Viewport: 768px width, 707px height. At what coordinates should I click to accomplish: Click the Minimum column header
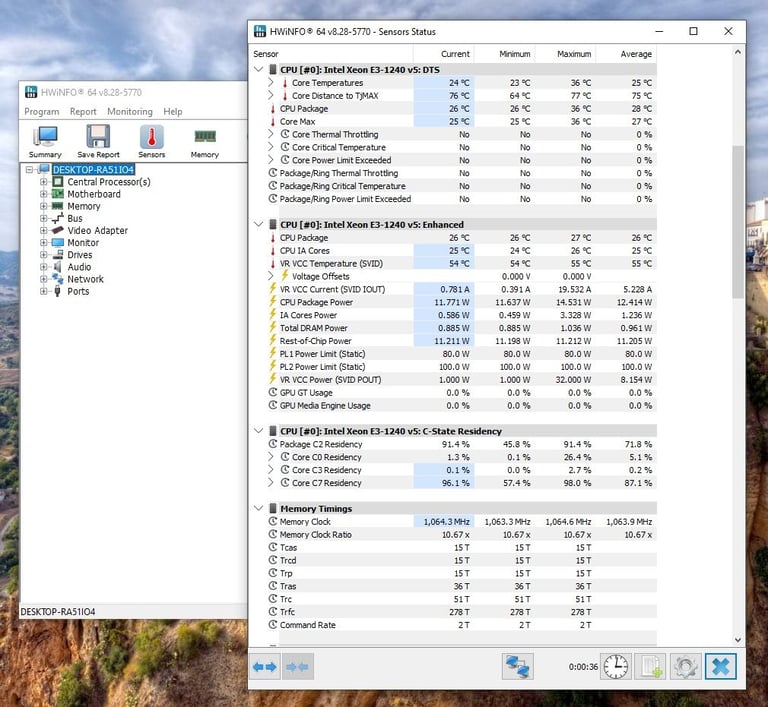(x=504, y=54)
